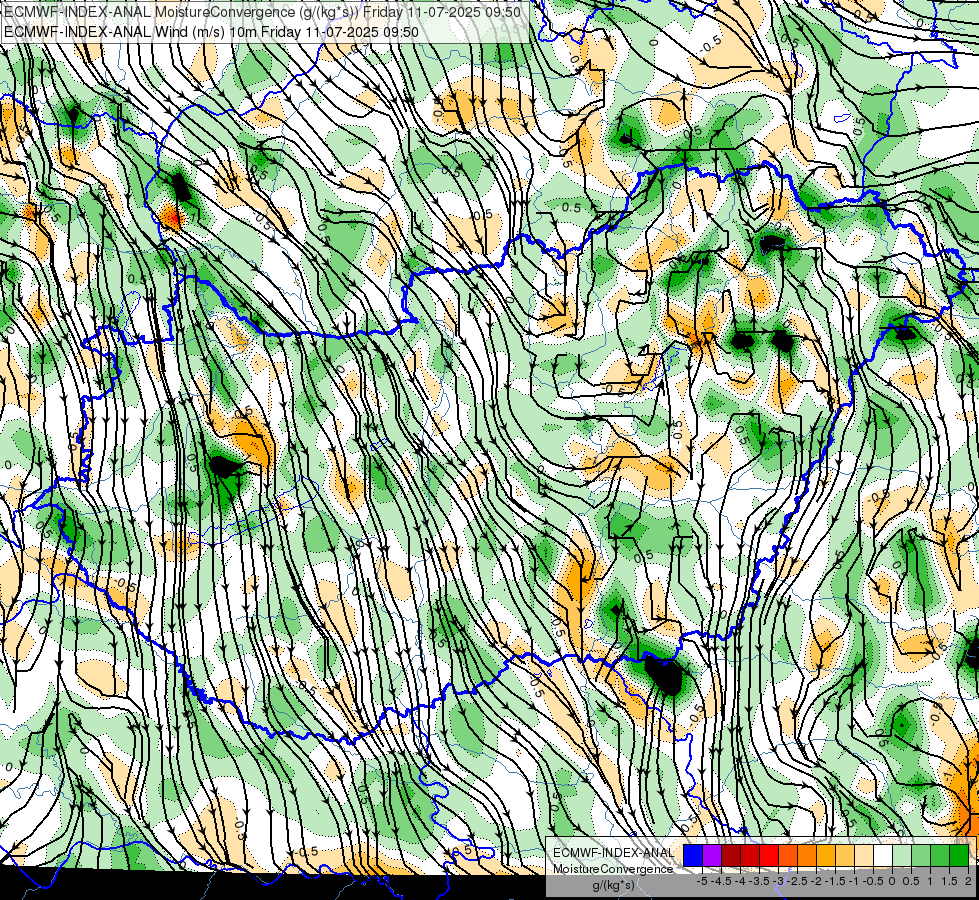979x900 pixels.
Task: Pick the red-orange swatch between -3 and -2.5
Action: (x=788, y=855)
